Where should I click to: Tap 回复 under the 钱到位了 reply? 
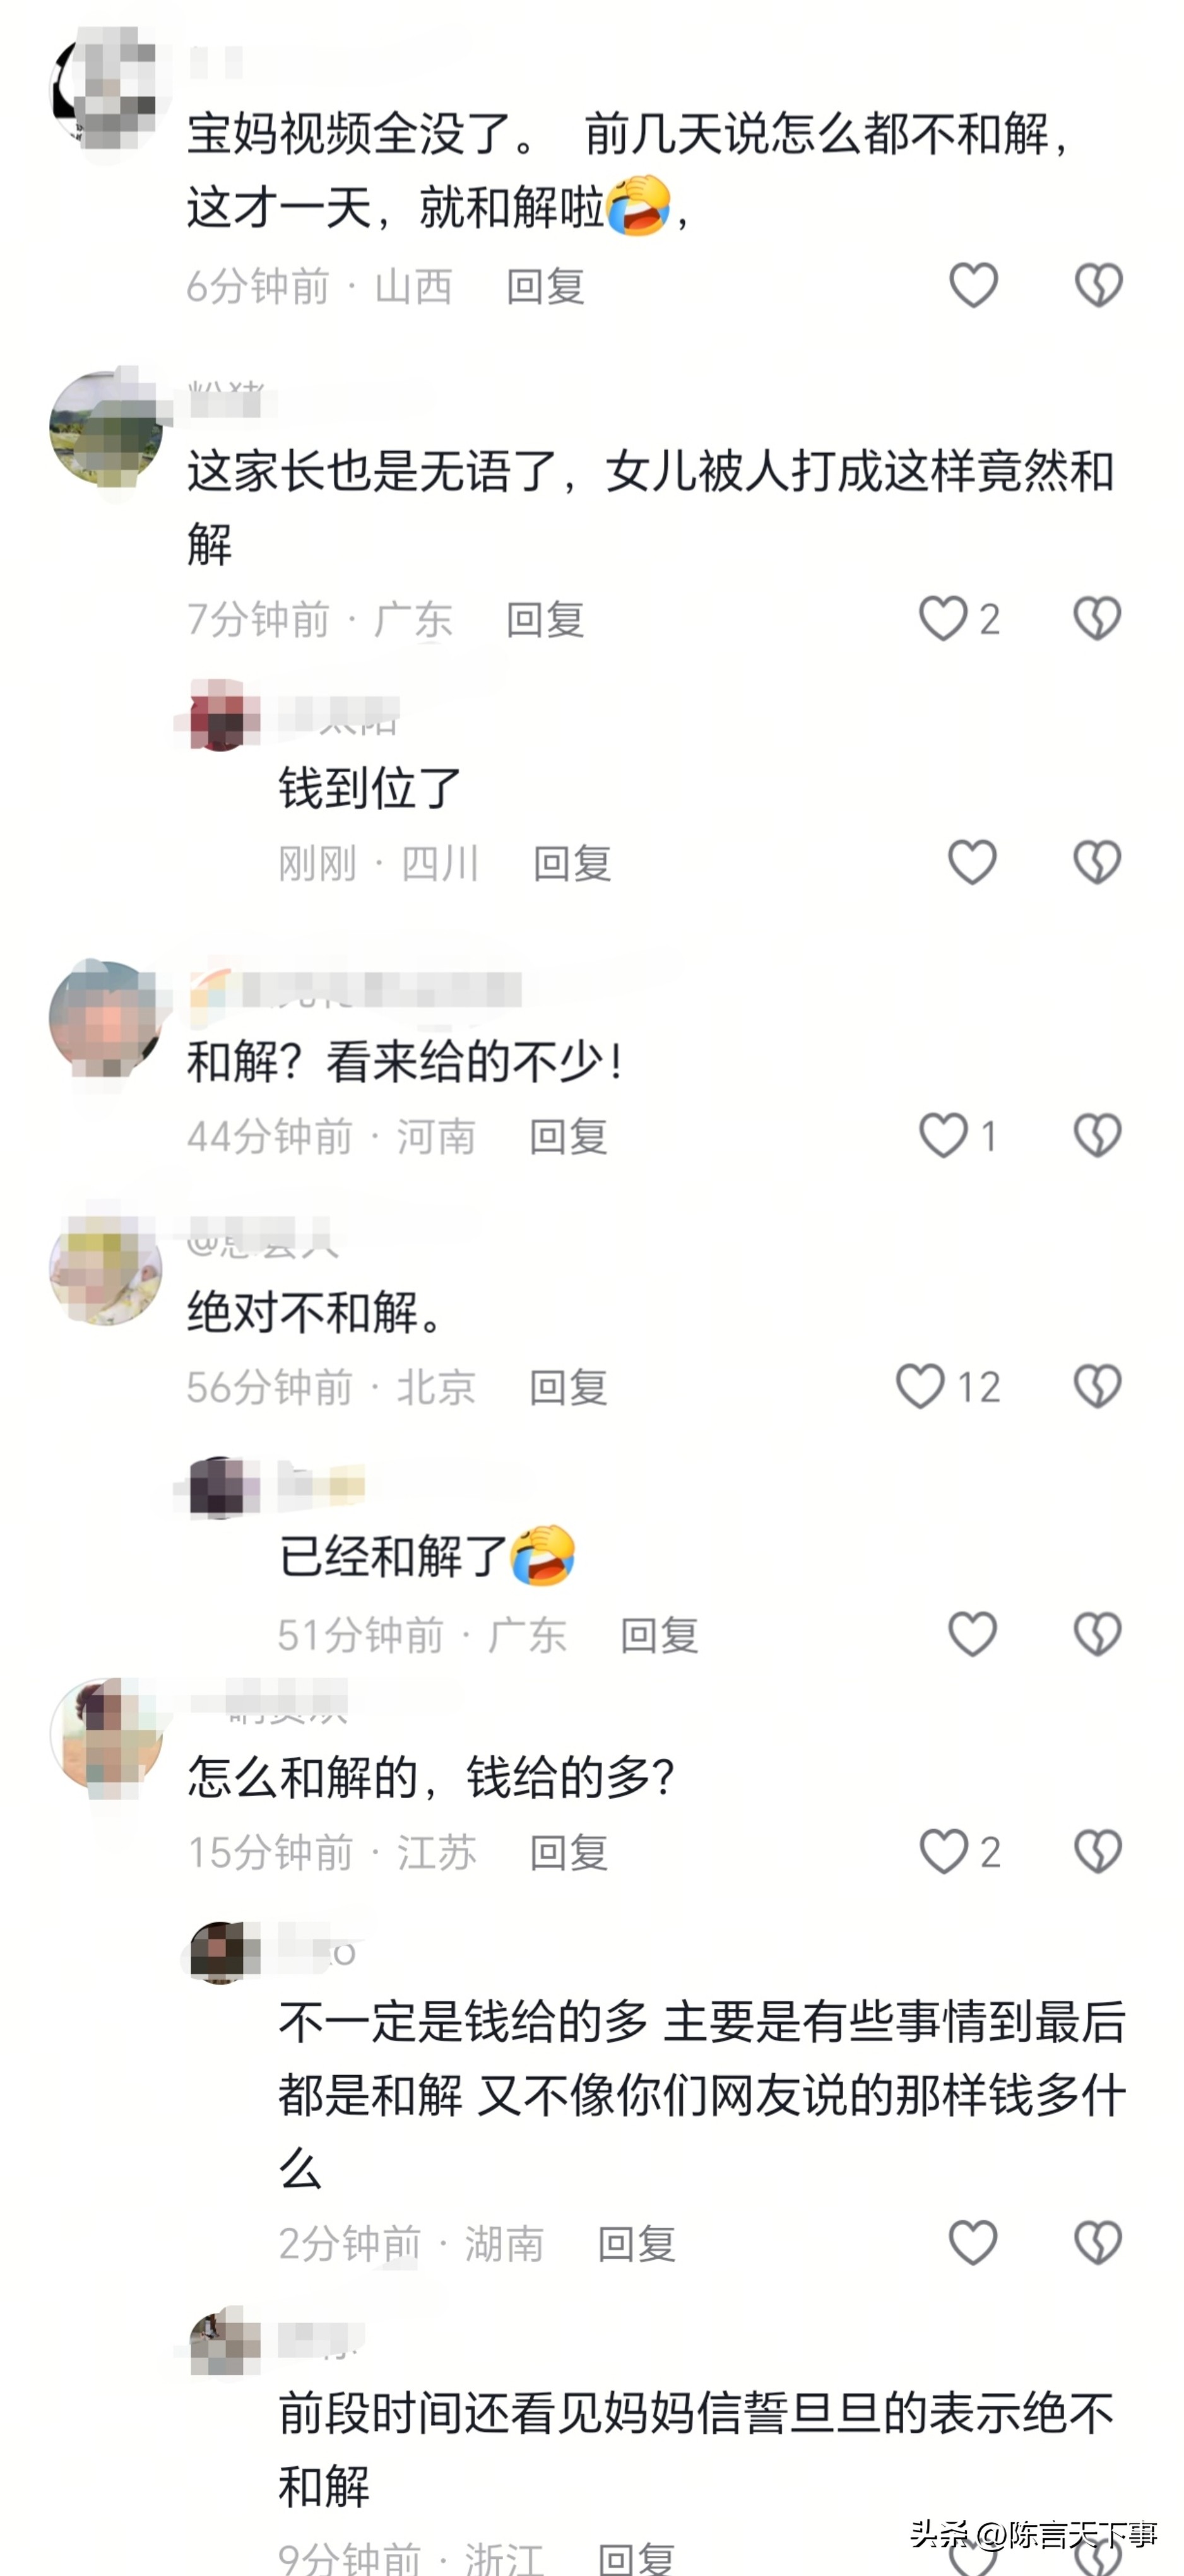pos(572,863)
